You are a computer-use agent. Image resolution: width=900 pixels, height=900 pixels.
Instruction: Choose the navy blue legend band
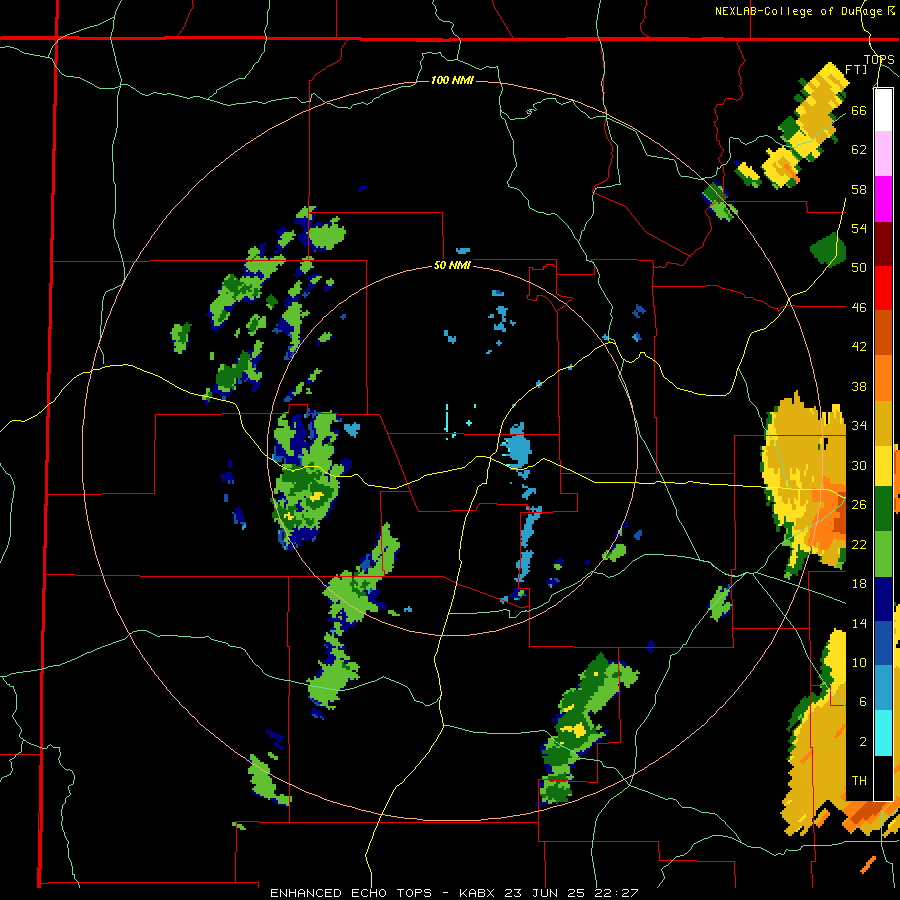point(883,599)
